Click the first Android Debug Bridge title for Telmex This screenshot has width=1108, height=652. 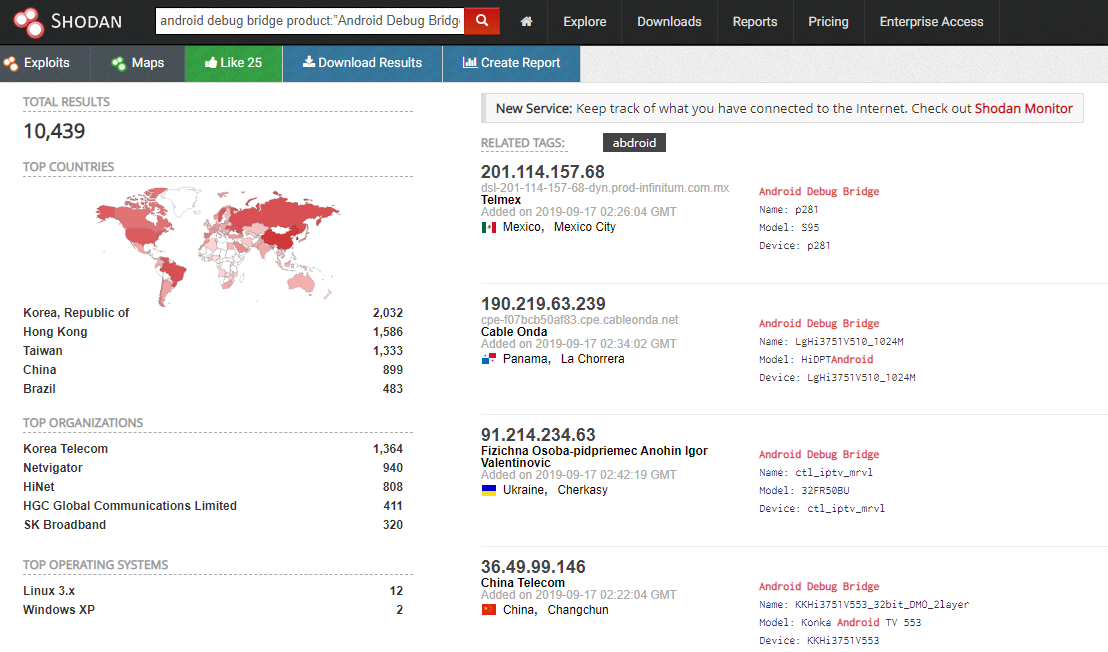(x=819, y=191)
